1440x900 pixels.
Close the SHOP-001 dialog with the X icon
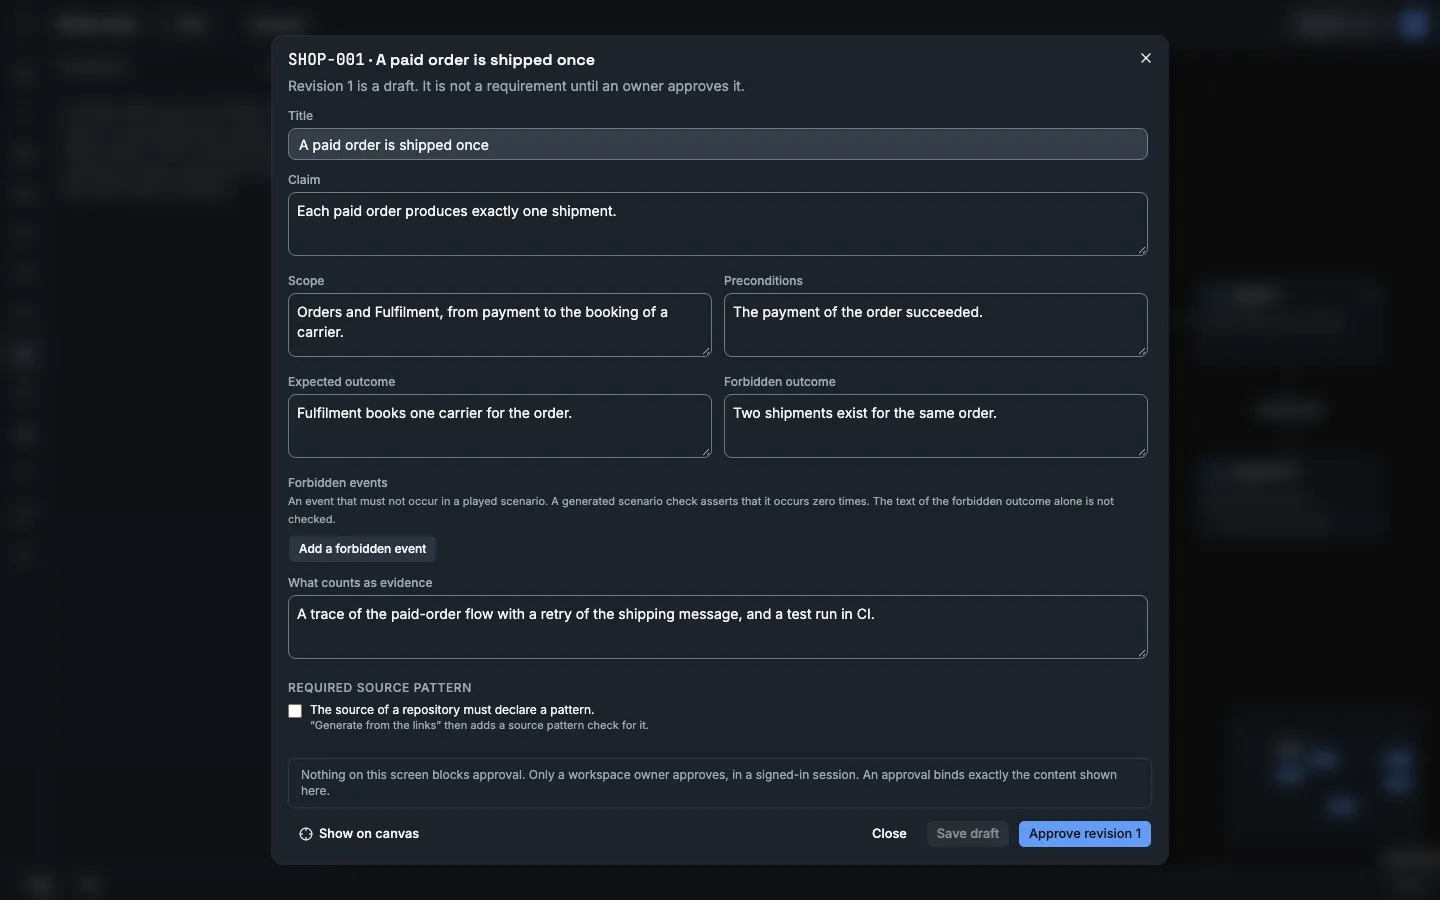(x=1146, y=58)
